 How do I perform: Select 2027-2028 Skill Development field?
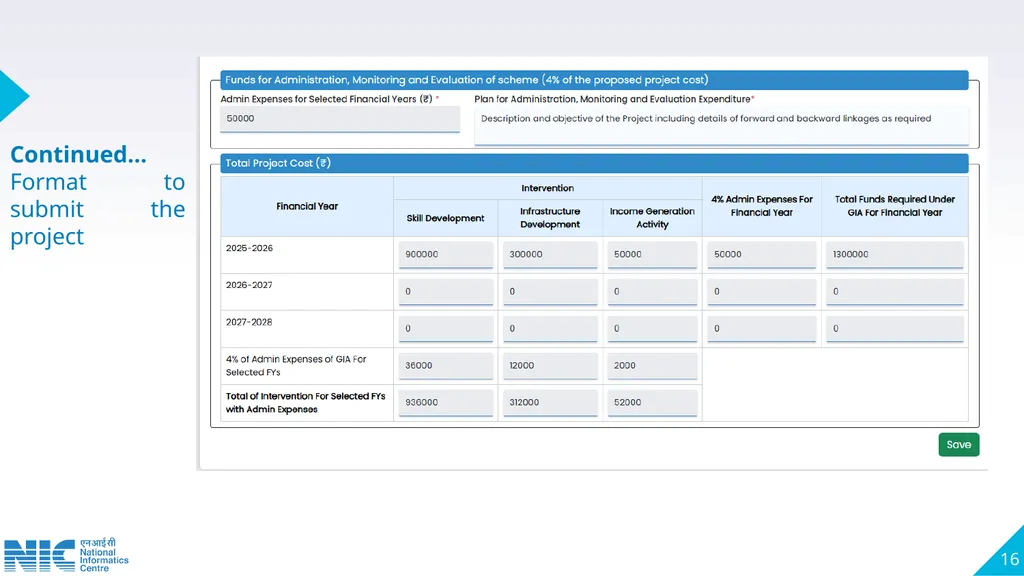445,329
